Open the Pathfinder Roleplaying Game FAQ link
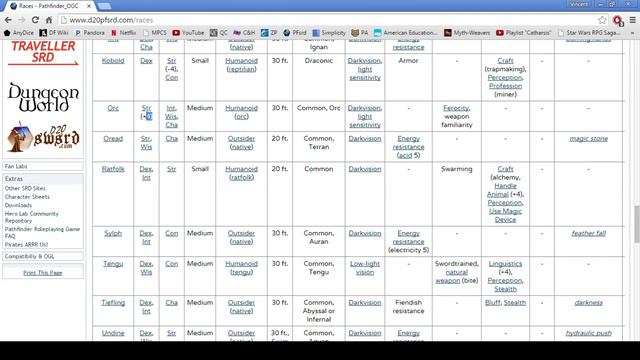Viewport: 640px width, 360px height. pyautogui.click(x=42, y=233)
